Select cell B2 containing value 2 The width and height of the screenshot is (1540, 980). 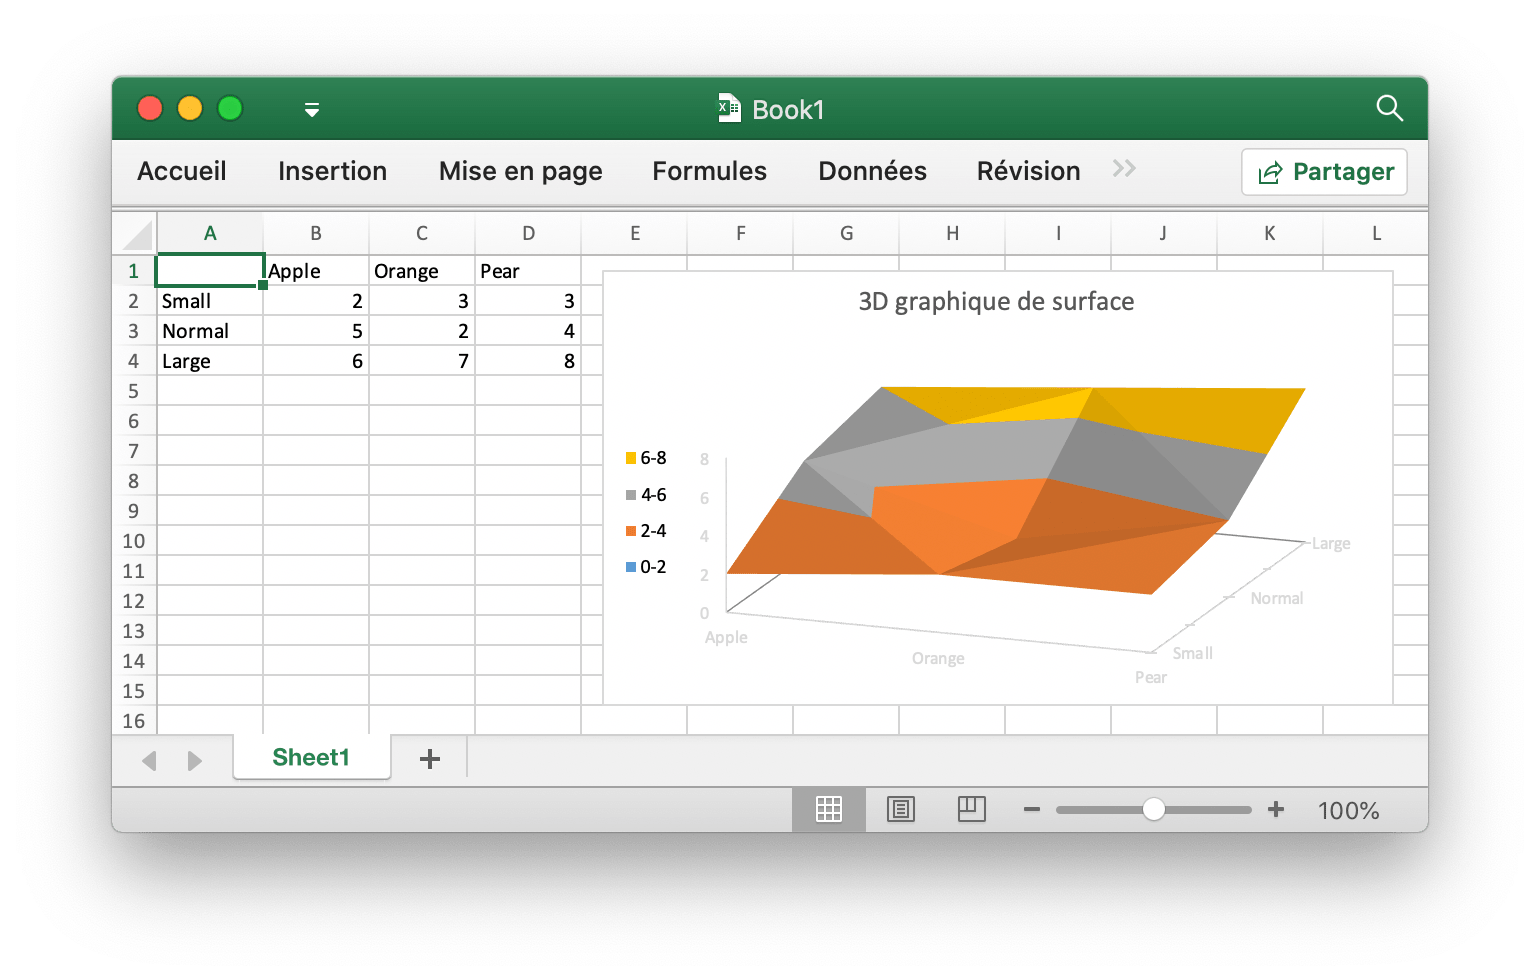coord(316,301)
